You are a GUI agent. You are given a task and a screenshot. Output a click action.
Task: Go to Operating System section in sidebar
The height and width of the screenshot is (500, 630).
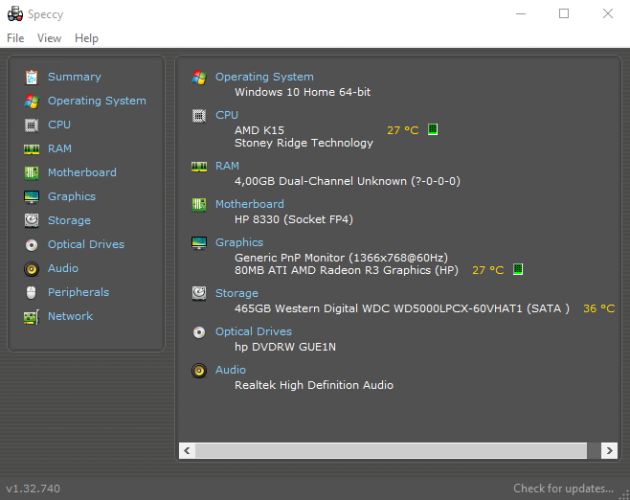[x=97, y=101]
